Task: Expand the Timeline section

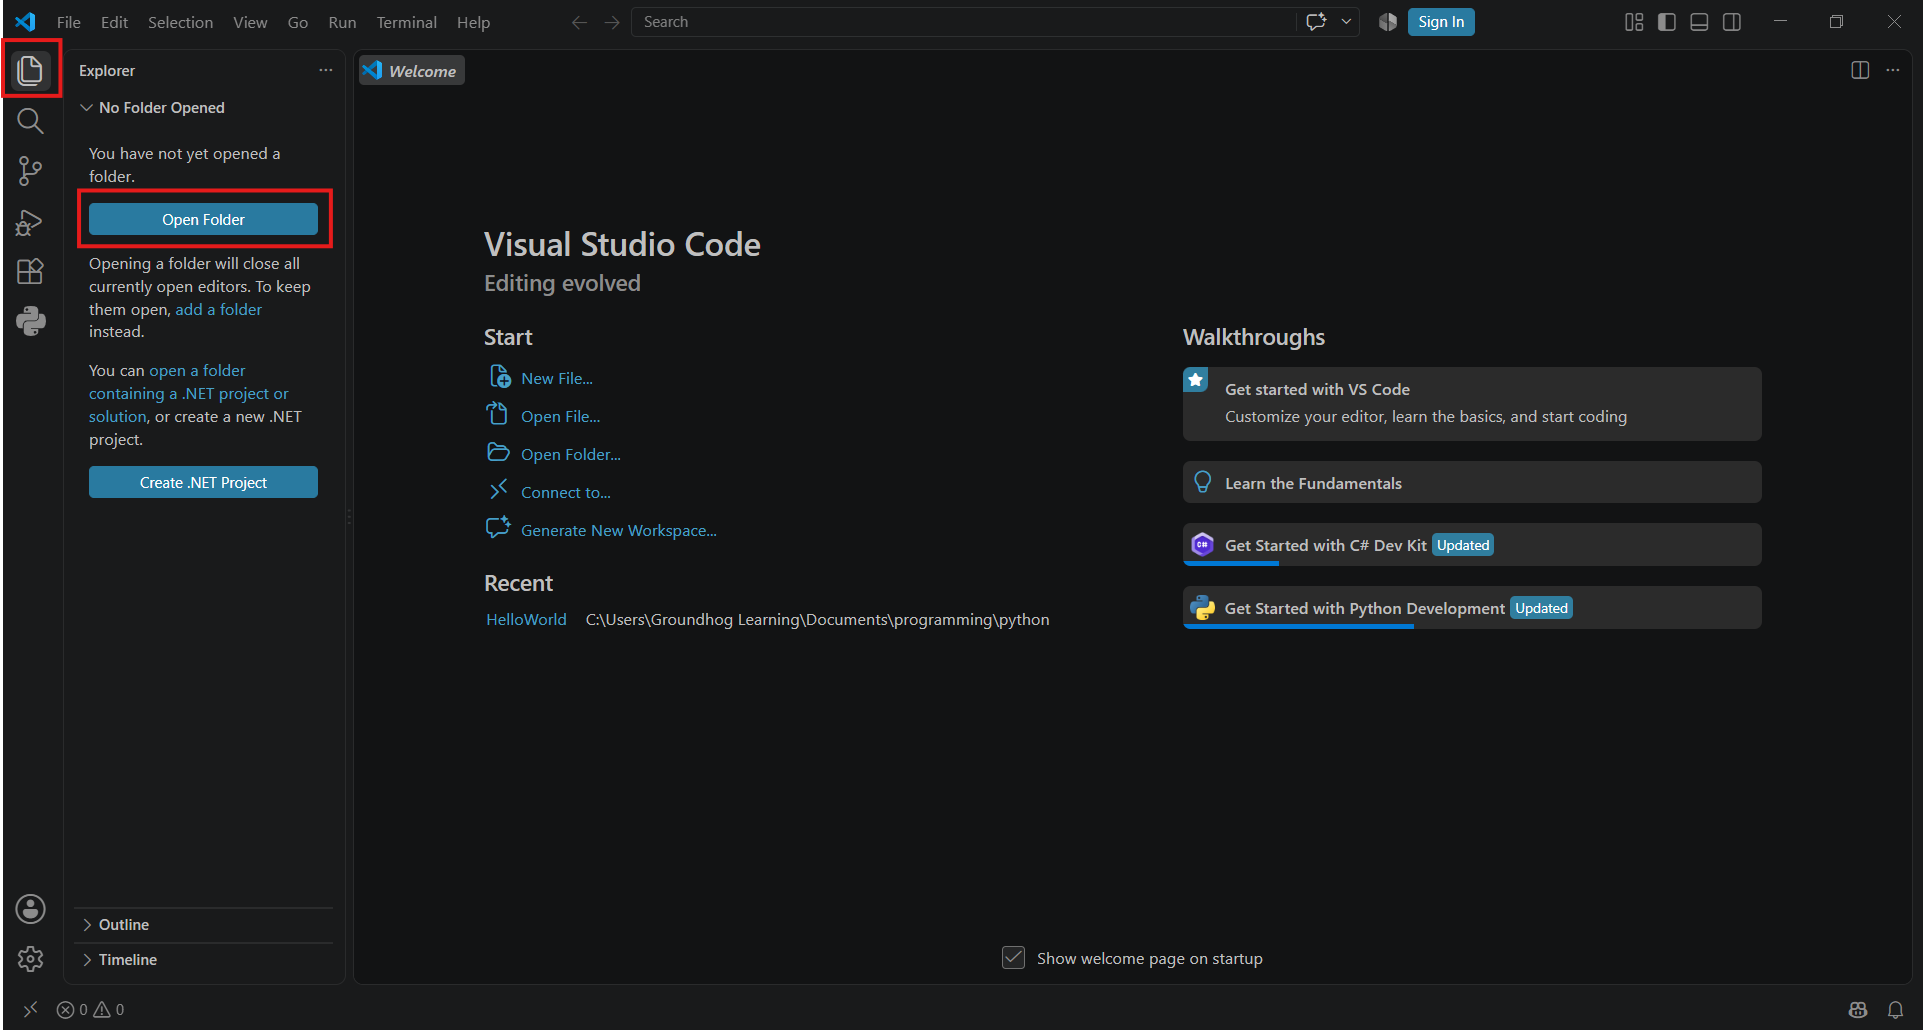Action: tap(204, 960)
